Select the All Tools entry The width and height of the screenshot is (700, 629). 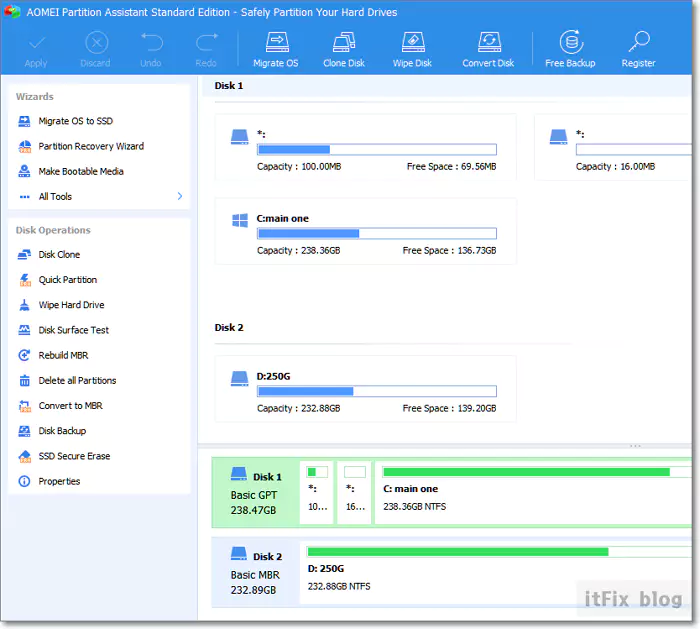pos(55,196)
